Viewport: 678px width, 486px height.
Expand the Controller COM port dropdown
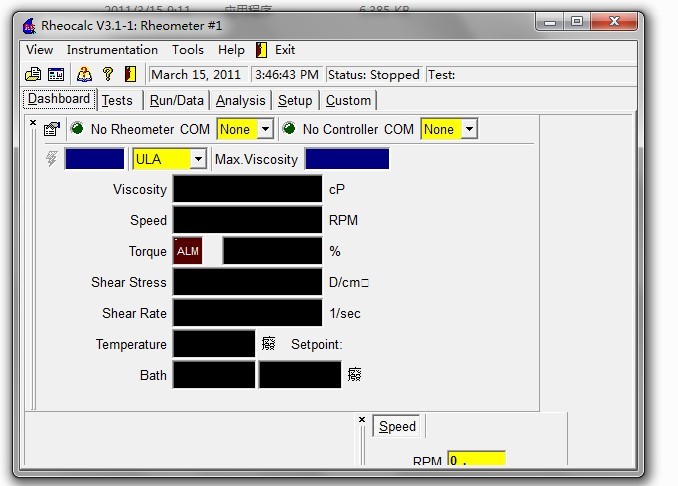469,129
